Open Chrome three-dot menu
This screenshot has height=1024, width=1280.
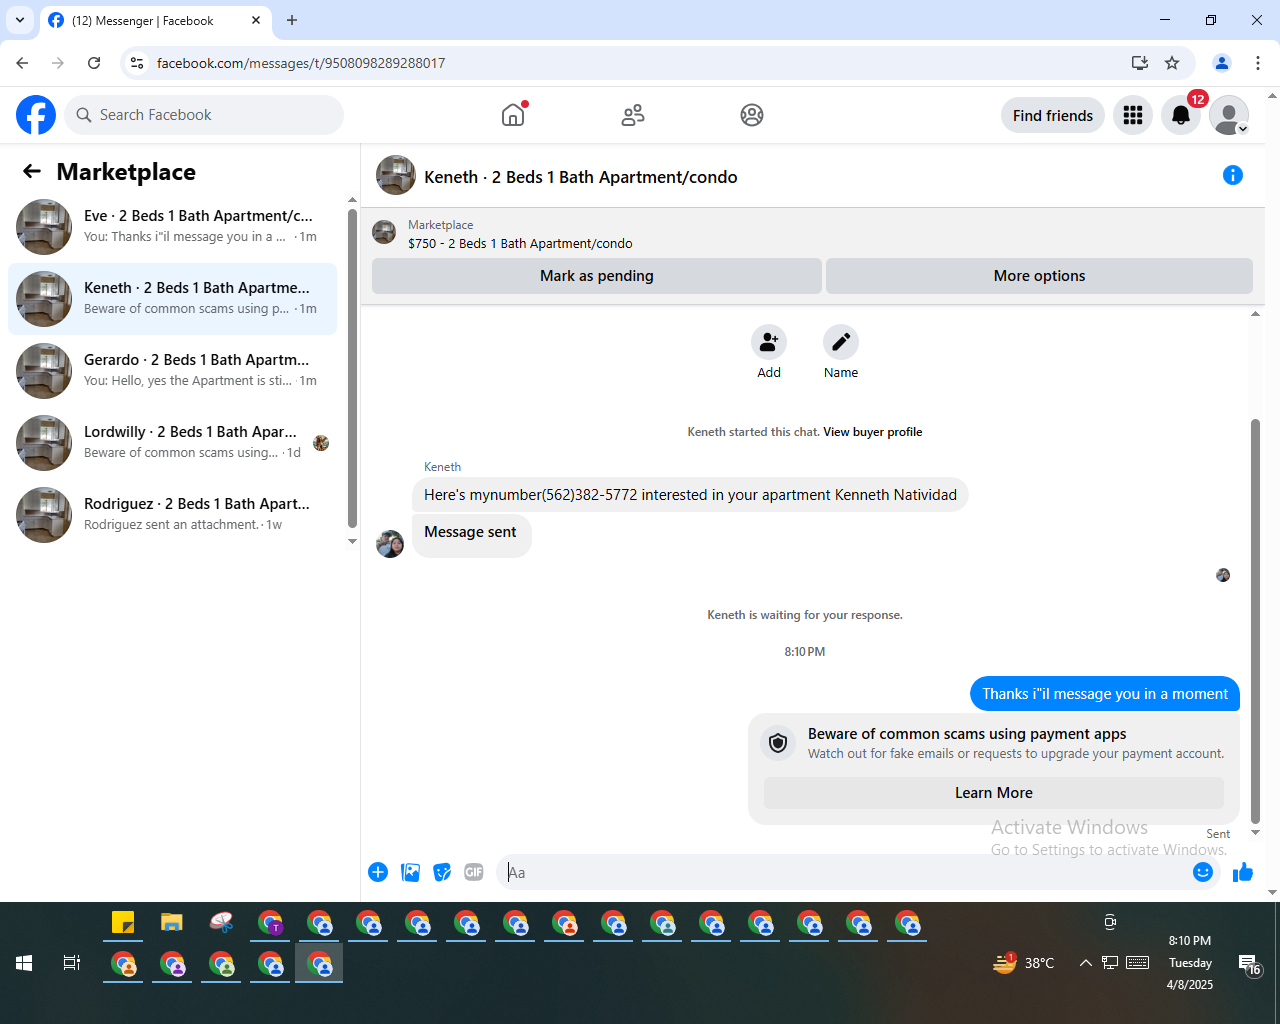(1258, 63)
